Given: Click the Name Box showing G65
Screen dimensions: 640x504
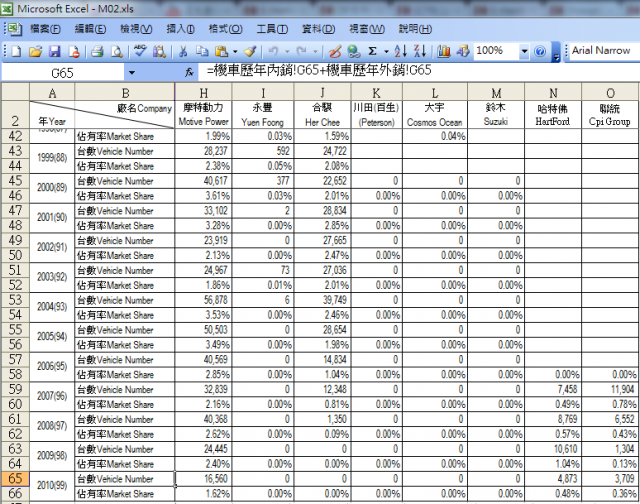Looking at the screenshot, I should click(x=62, y=73).
